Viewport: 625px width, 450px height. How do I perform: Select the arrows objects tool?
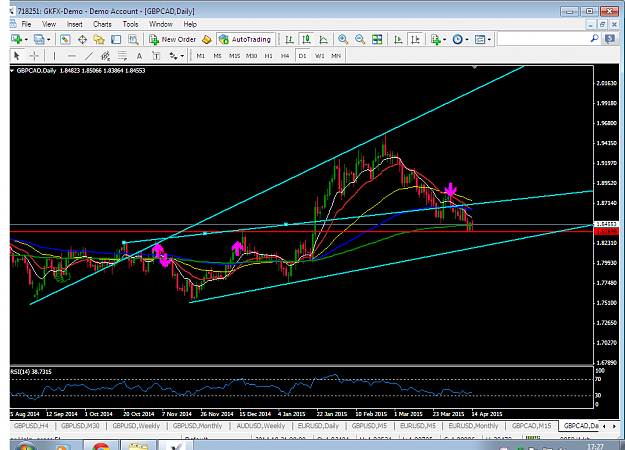[173, 56]
